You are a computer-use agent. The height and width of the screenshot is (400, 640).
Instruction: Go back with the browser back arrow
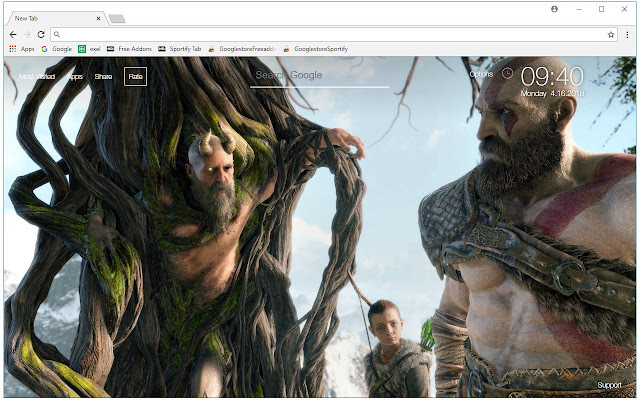pos(13,35)
